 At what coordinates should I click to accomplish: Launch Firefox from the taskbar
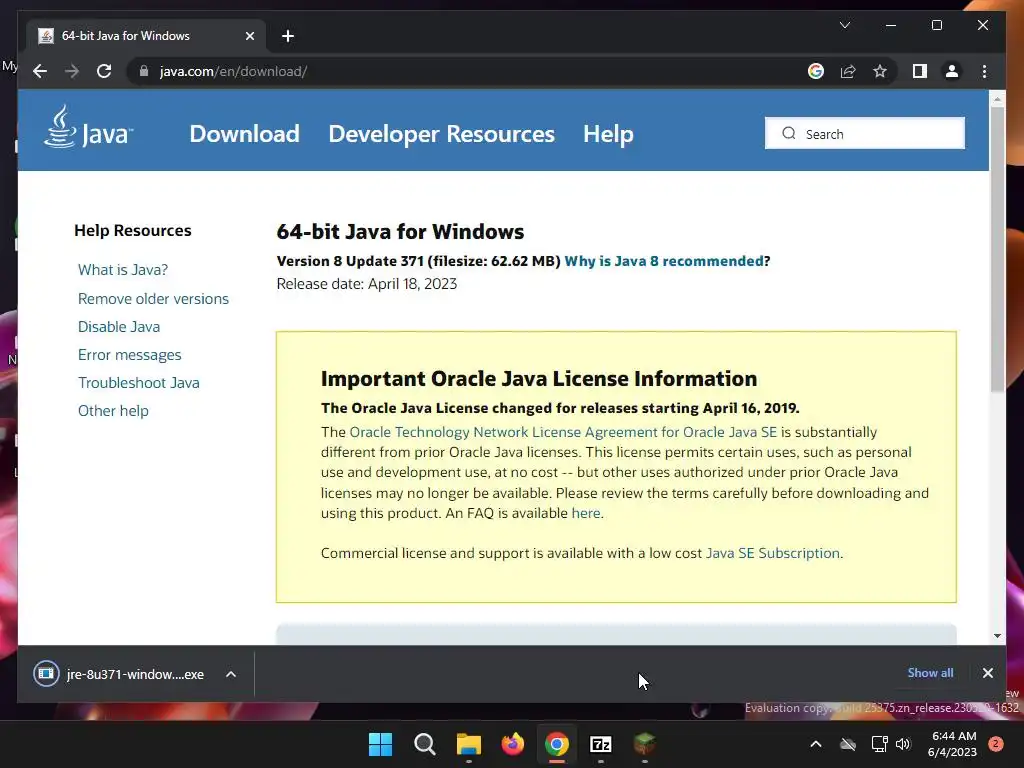point(513,744)
